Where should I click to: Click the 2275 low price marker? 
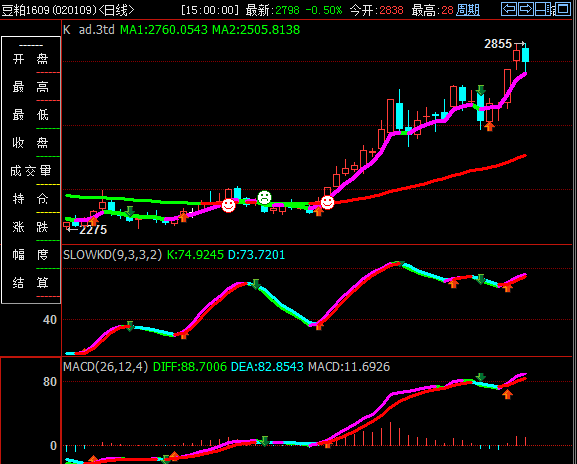coord(93,230)
